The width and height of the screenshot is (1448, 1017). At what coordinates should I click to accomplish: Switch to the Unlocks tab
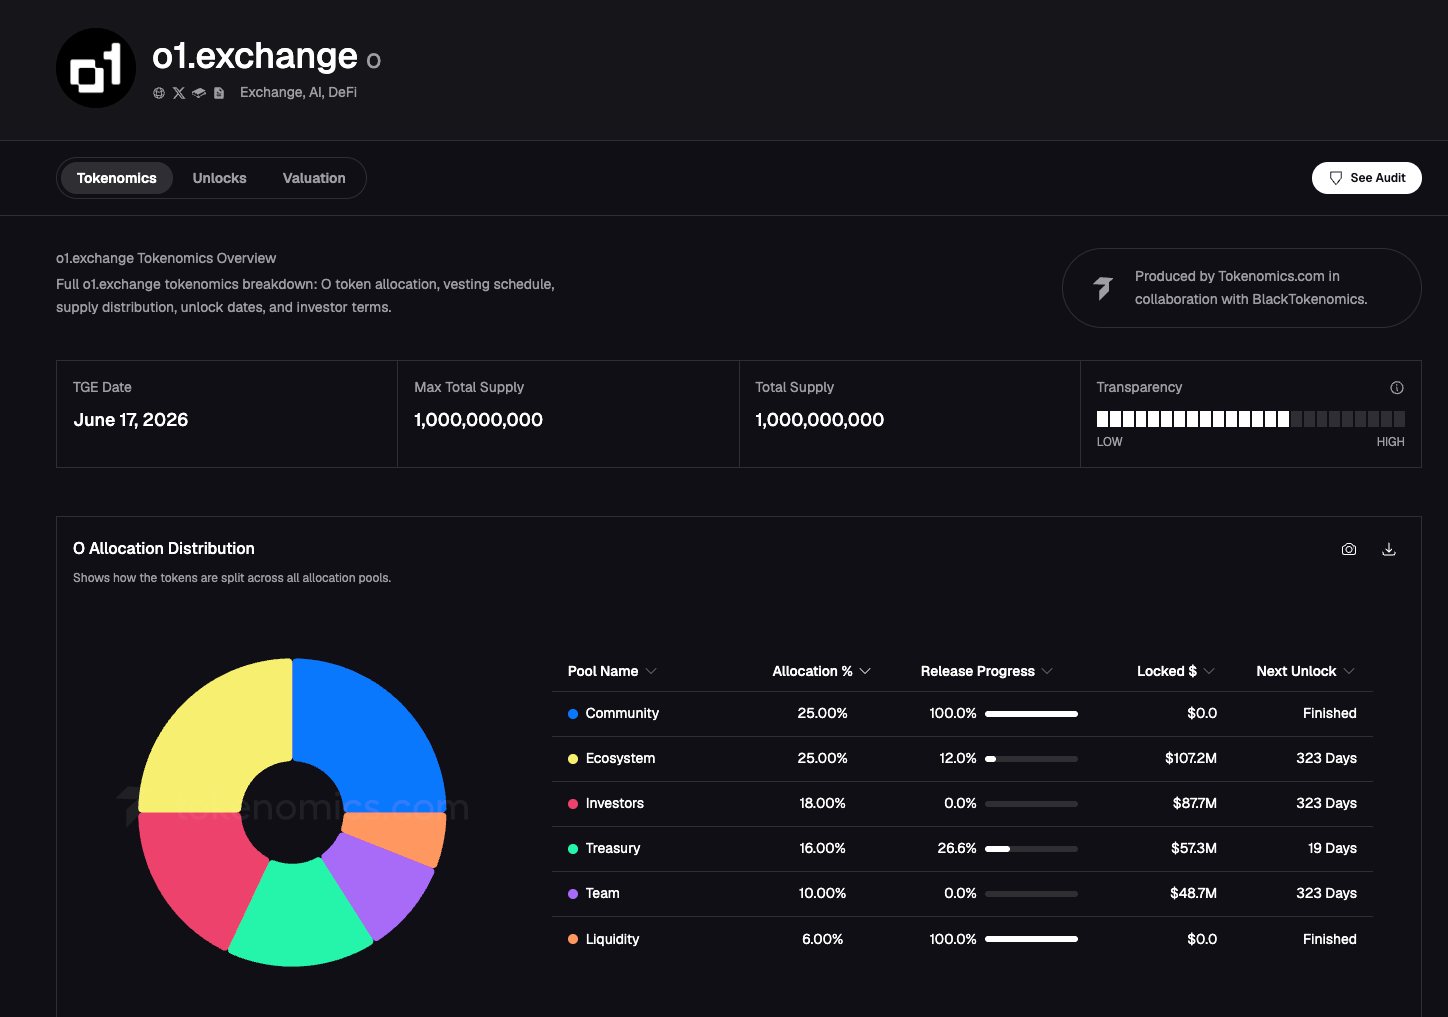coord(219,178)
